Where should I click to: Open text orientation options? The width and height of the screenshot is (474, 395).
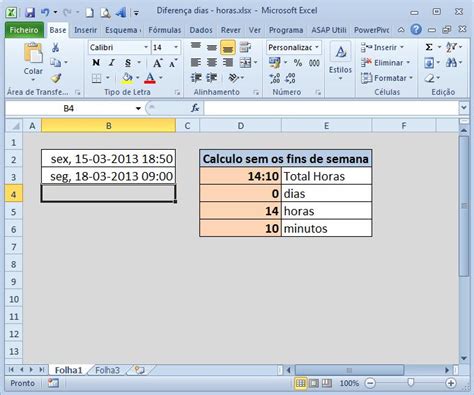[233, 78]
